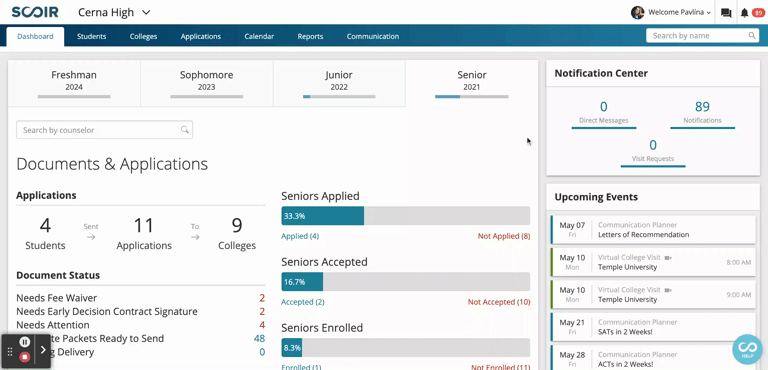Image resolution: width=768 pixels, height=370 pixels.
Task: Open the May 21 SATs in 2 Weeks event
Action: 653,327
